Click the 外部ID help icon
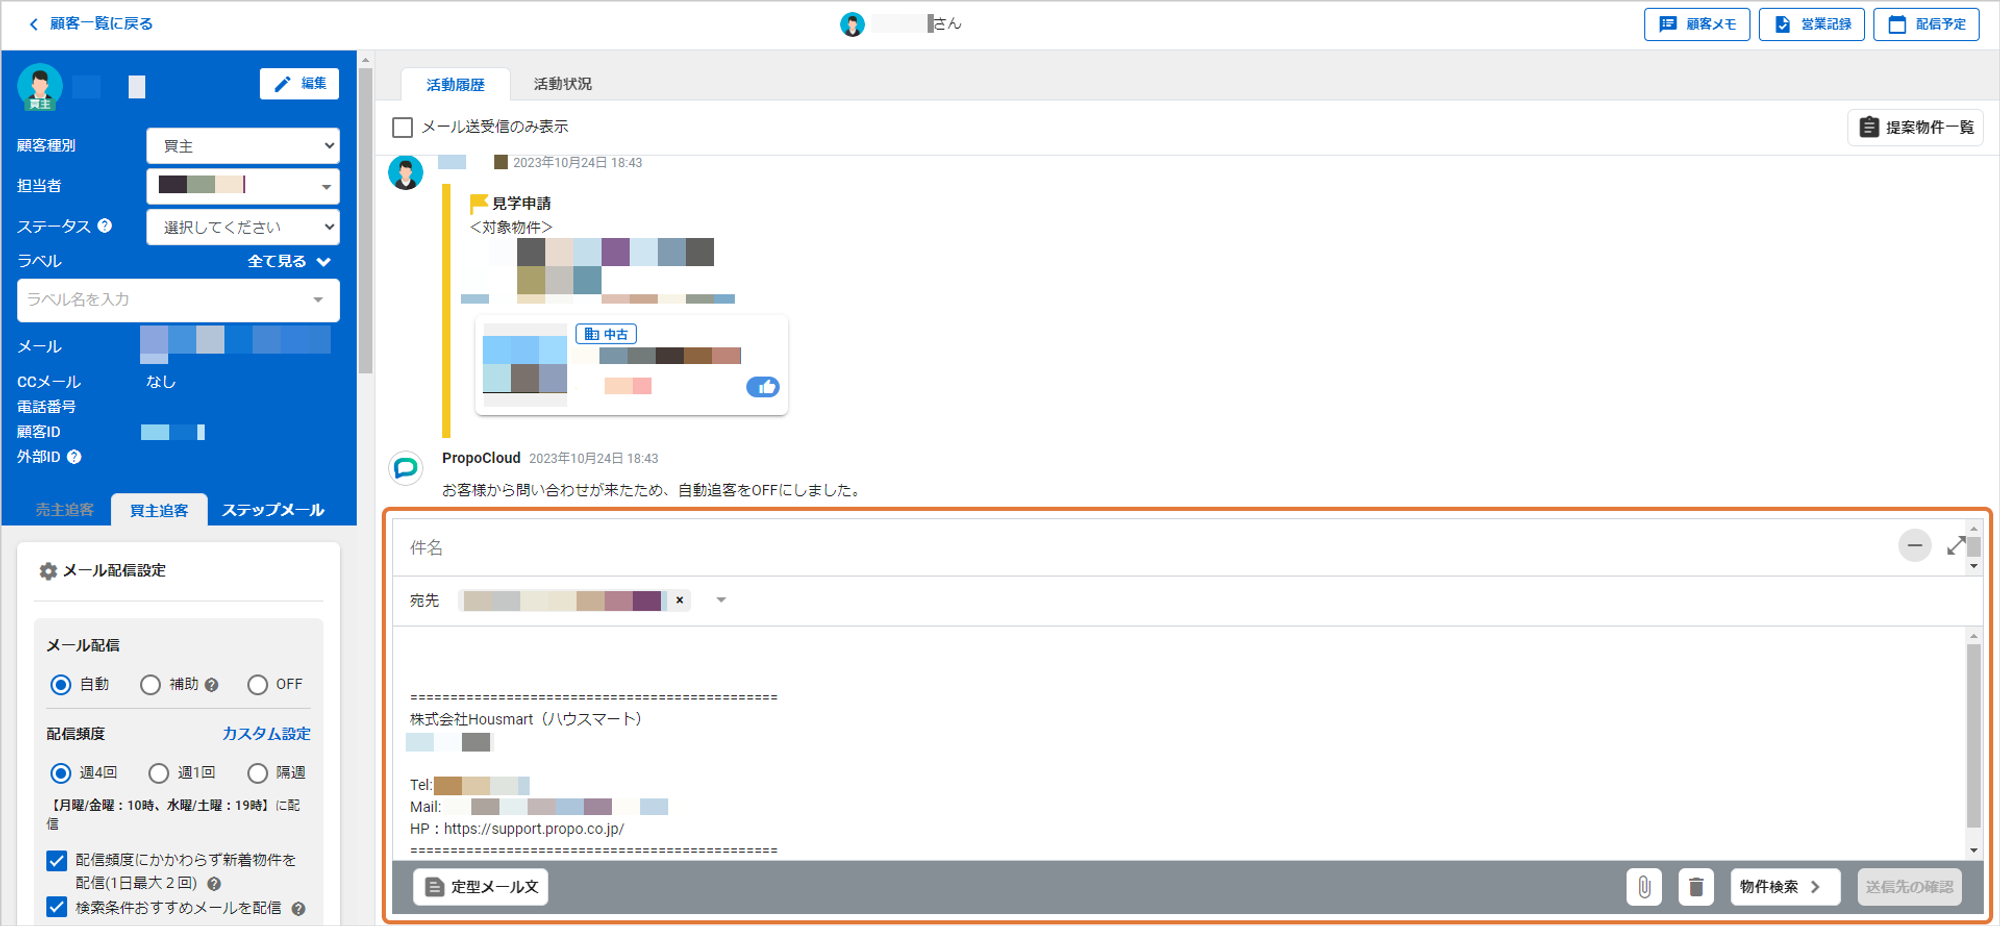 [x=74, y=457]
